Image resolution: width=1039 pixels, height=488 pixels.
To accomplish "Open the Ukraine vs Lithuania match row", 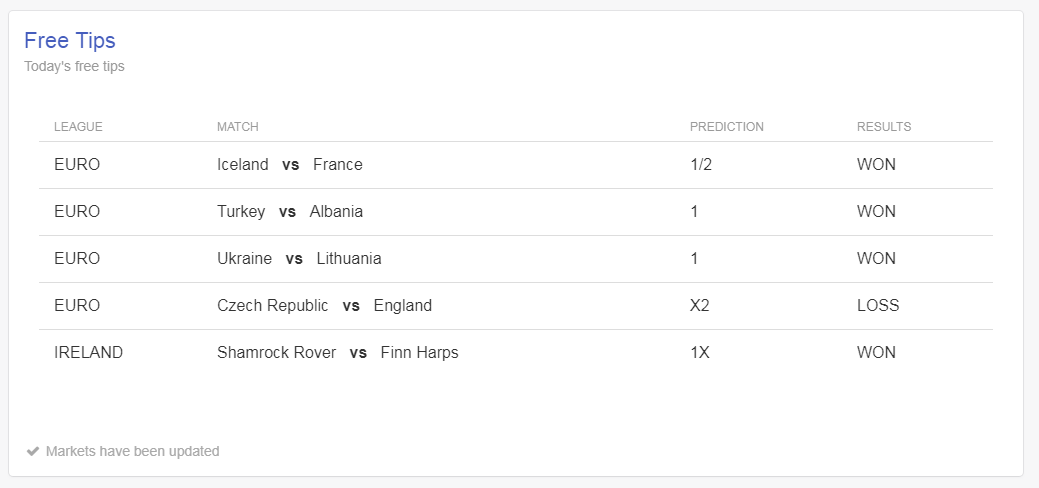I will [516, 259].
